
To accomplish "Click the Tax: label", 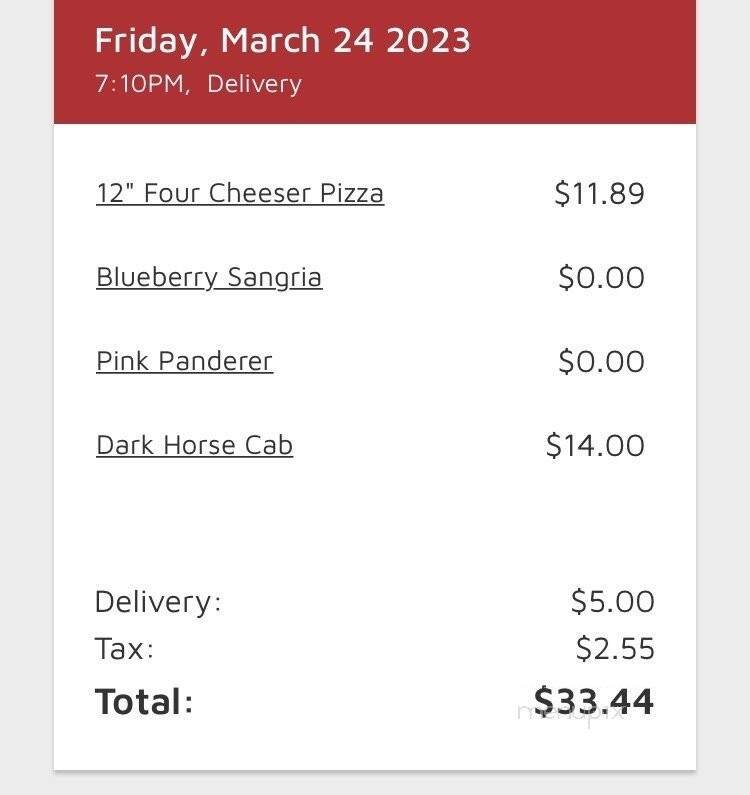I will (124, 649).
